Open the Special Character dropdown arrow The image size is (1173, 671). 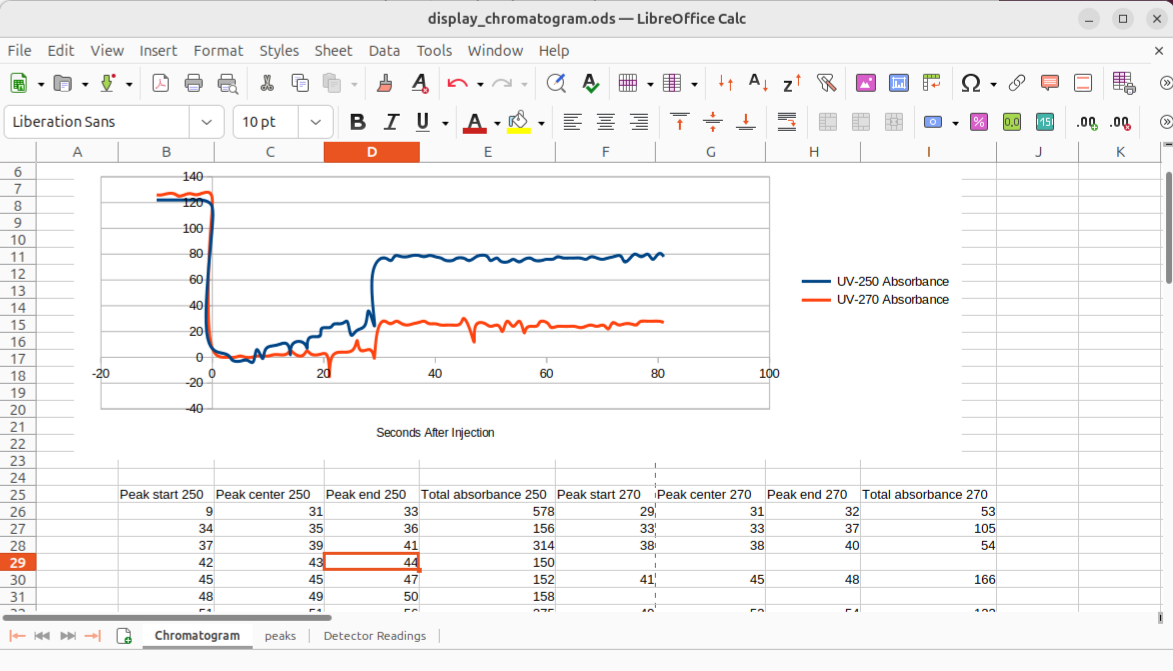coord(993,84)
